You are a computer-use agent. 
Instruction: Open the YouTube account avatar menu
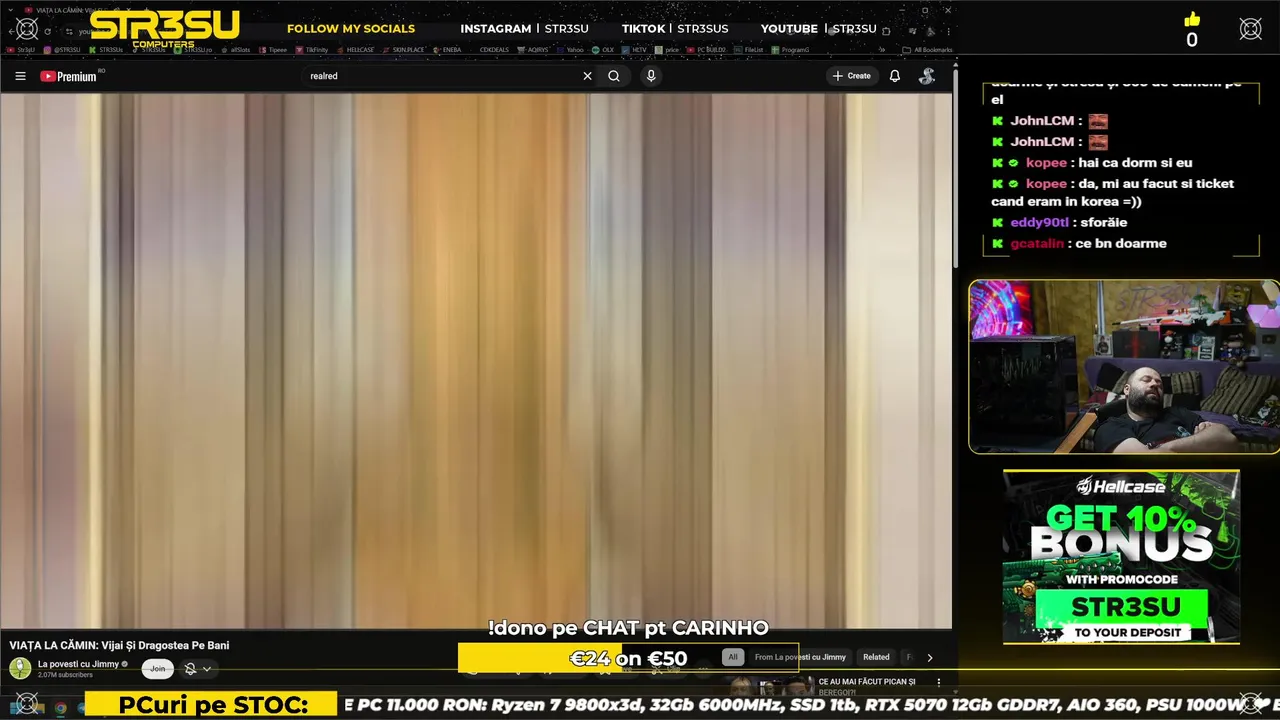click(x=927, y=76)
